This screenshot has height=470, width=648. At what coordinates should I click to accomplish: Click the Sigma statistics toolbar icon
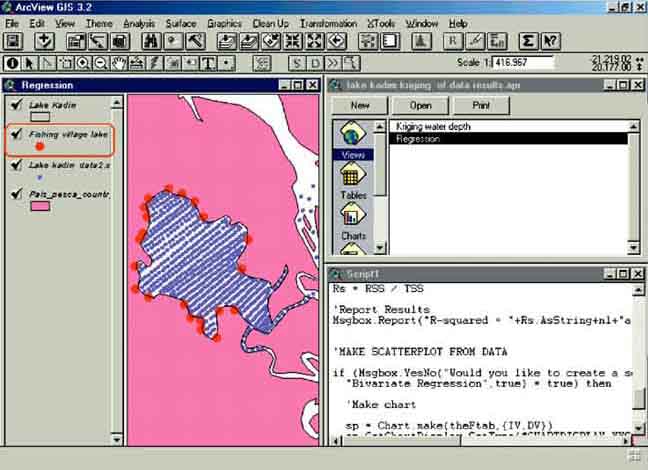click(527, 42)
